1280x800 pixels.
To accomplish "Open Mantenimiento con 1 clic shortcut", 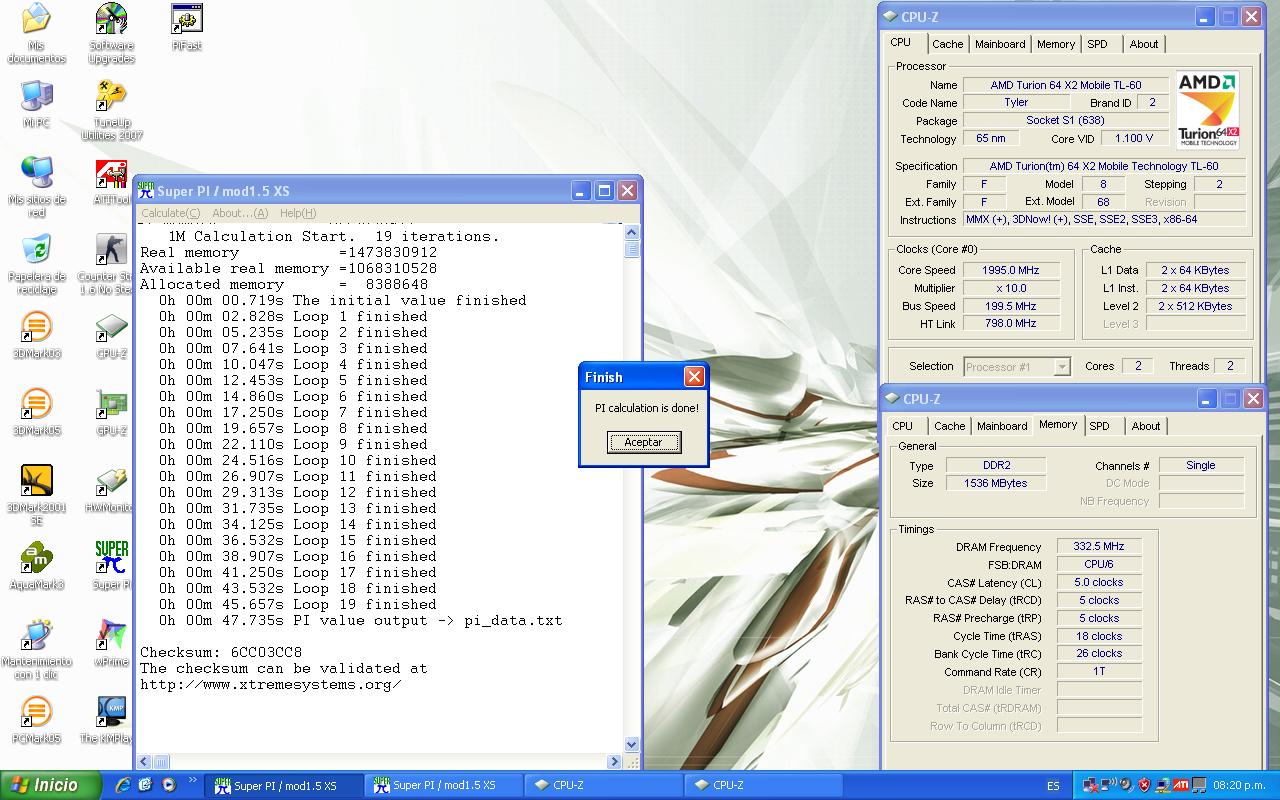I will (x=36, y=650).
